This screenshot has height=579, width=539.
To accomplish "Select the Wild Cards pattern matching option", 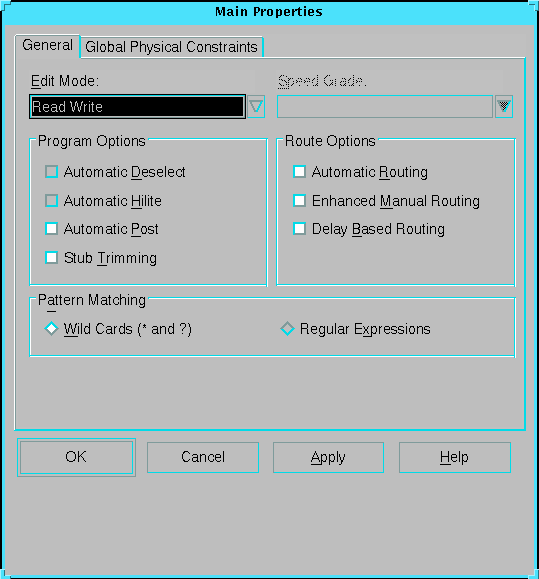I will pyautogui.click(x=51, y=329).
